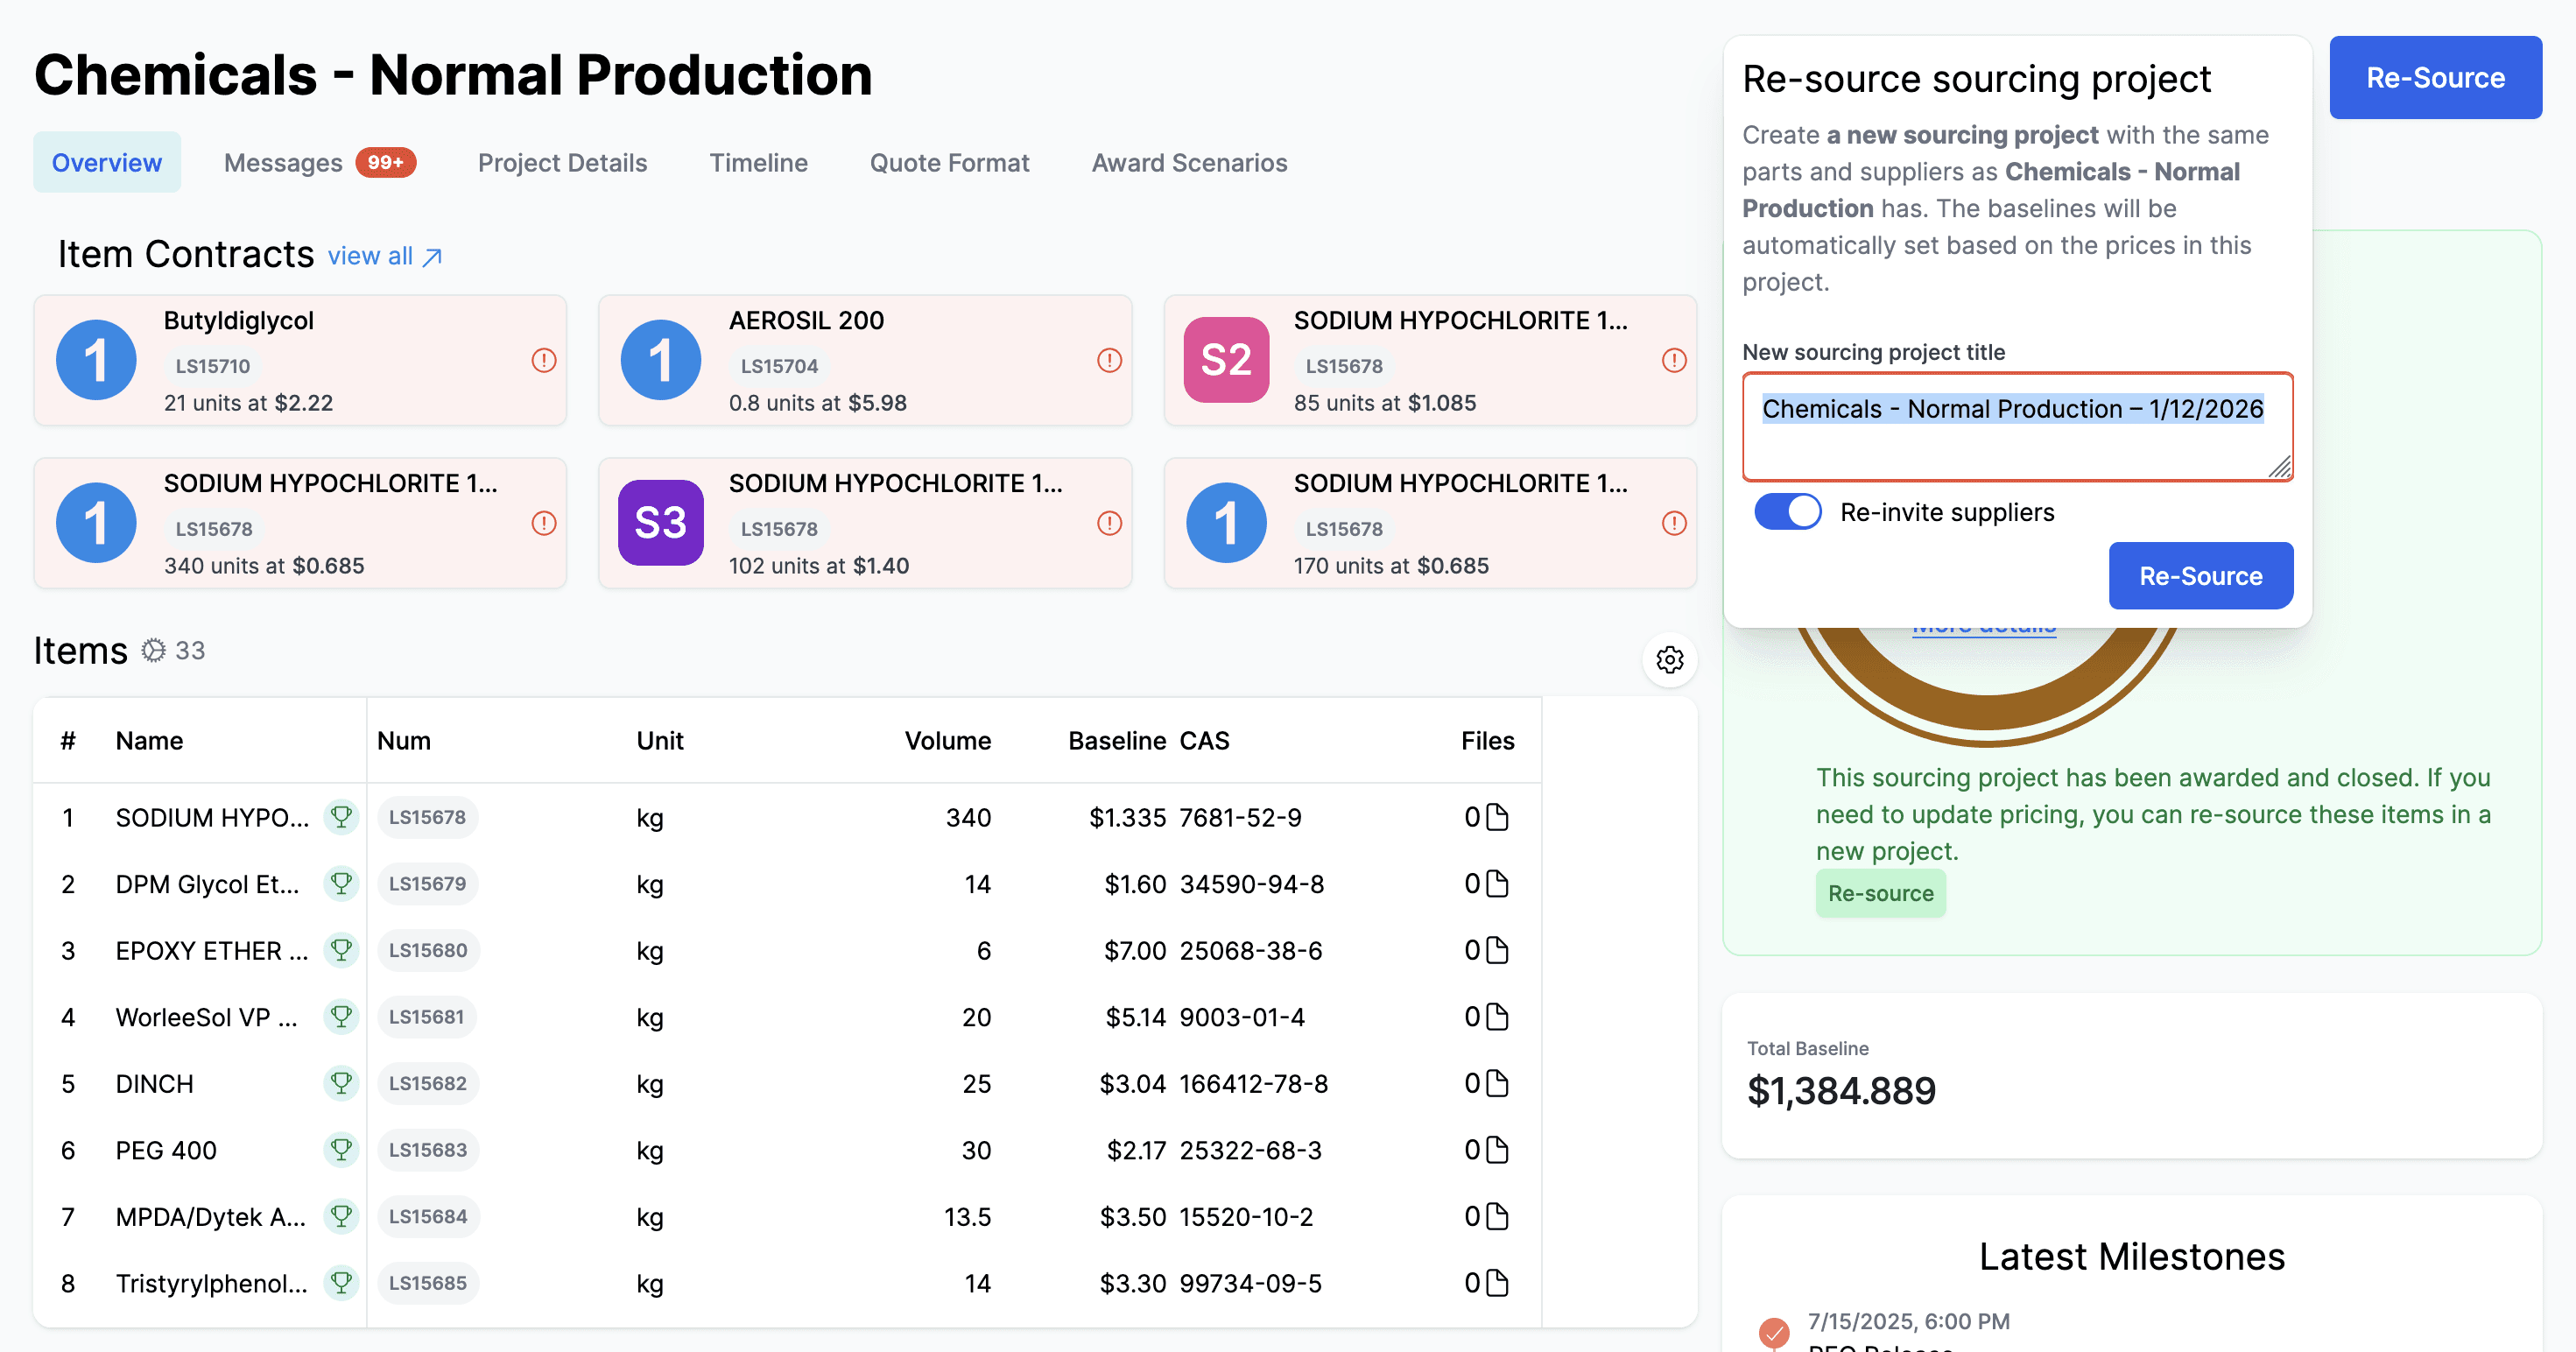Click warning icon on Butyldiglycol contract card
The height and width of the screenshot is (1352, 2576).
point(543,360)
